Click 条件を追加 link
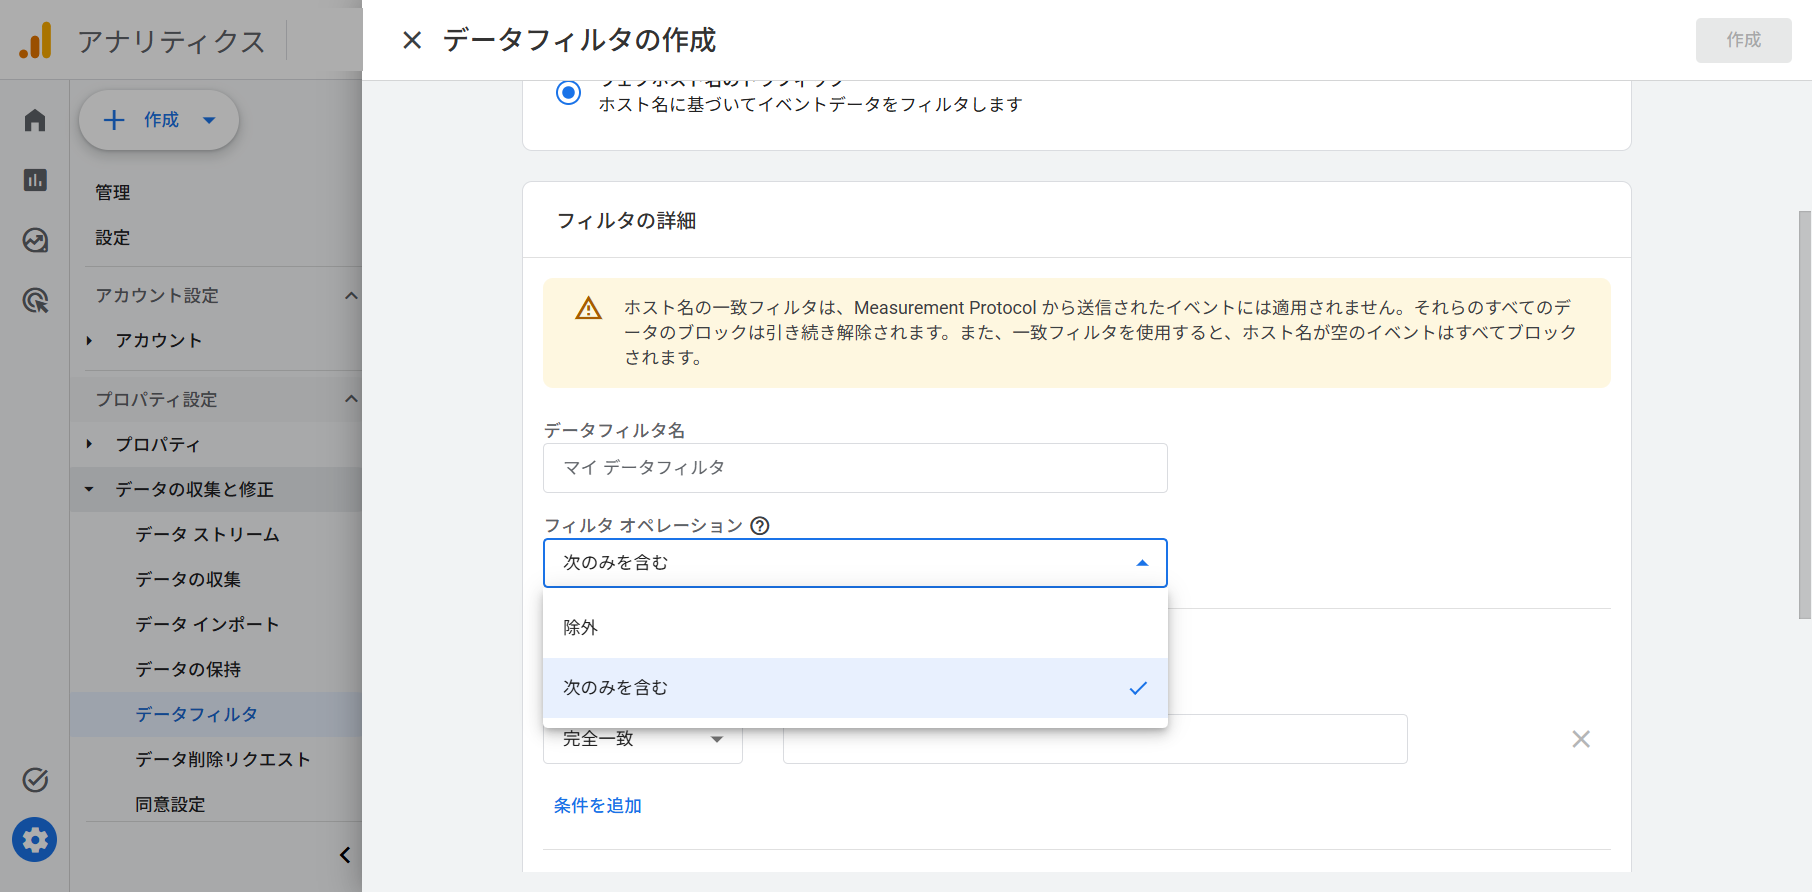Screen dimensions: 1812x892 click(x=598, y=806)
